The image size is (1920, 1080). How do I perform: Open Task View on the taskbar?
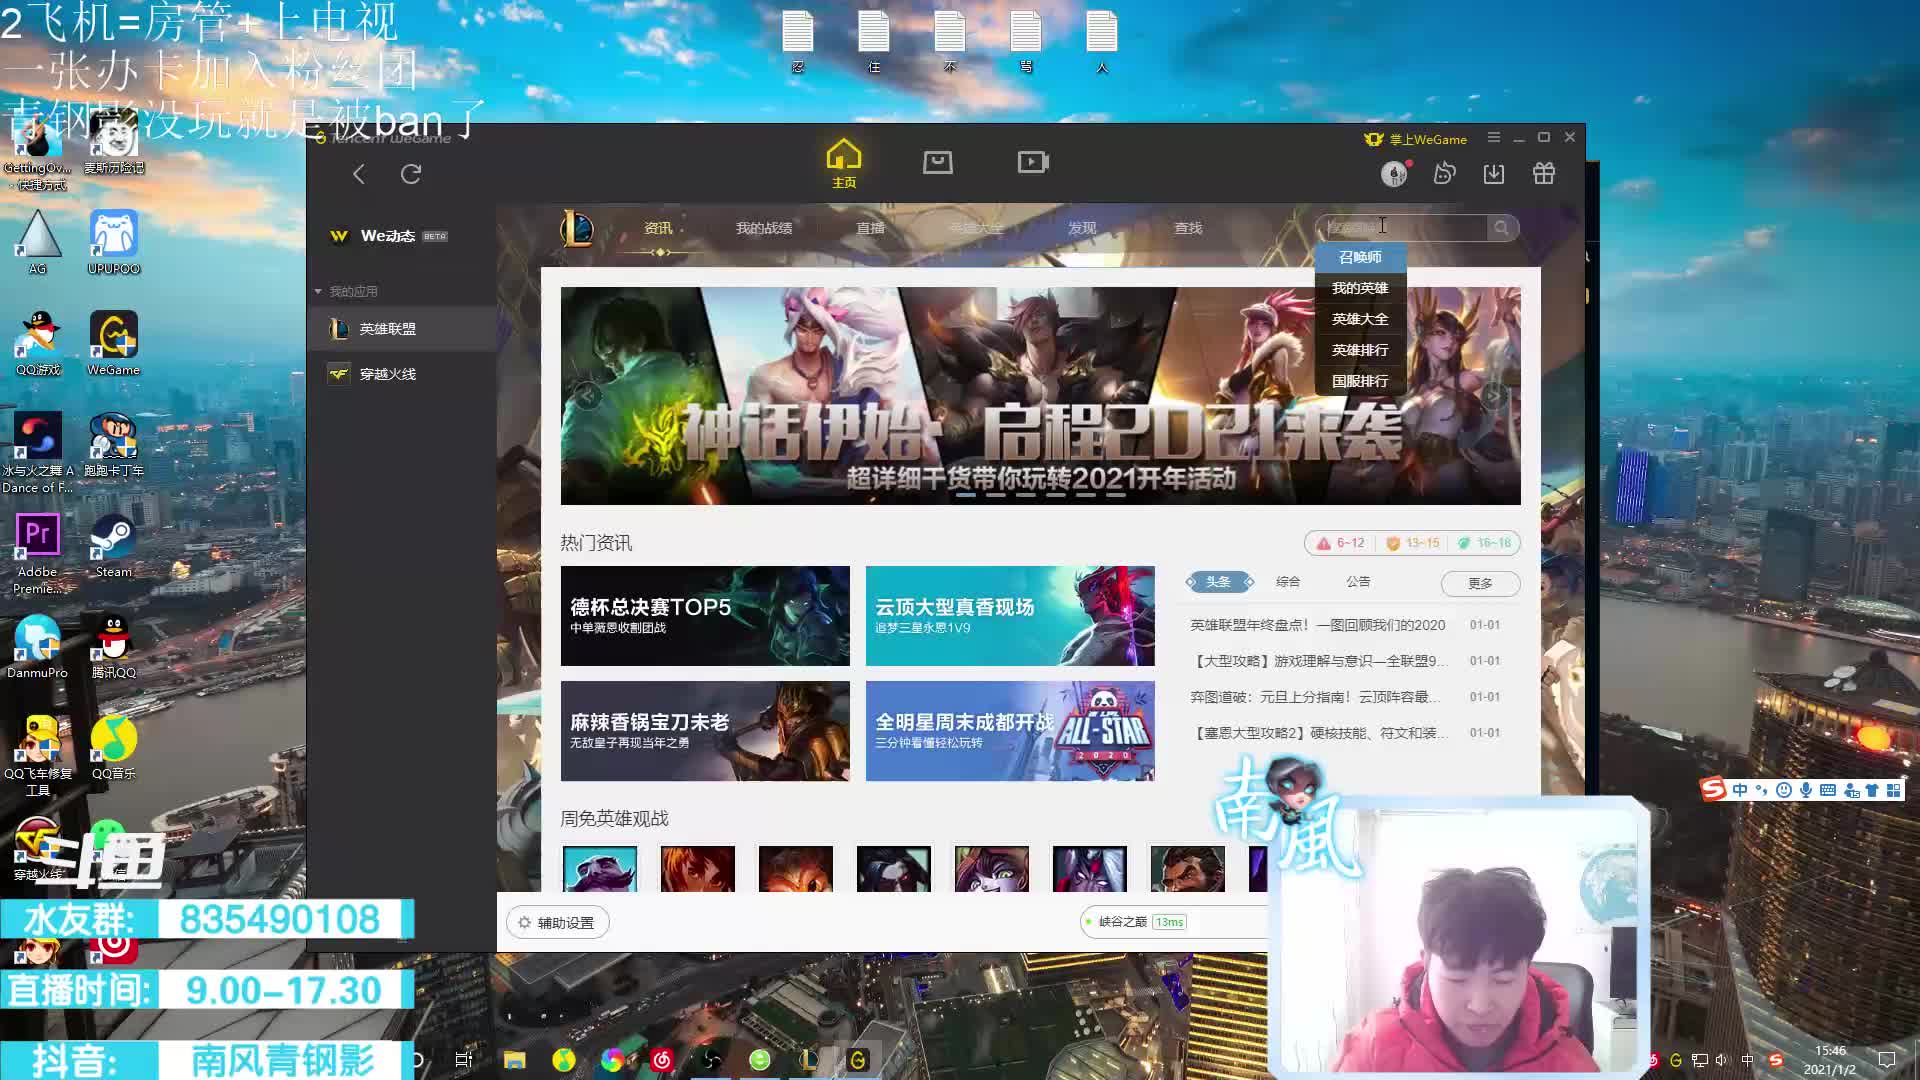[463, 1060]
